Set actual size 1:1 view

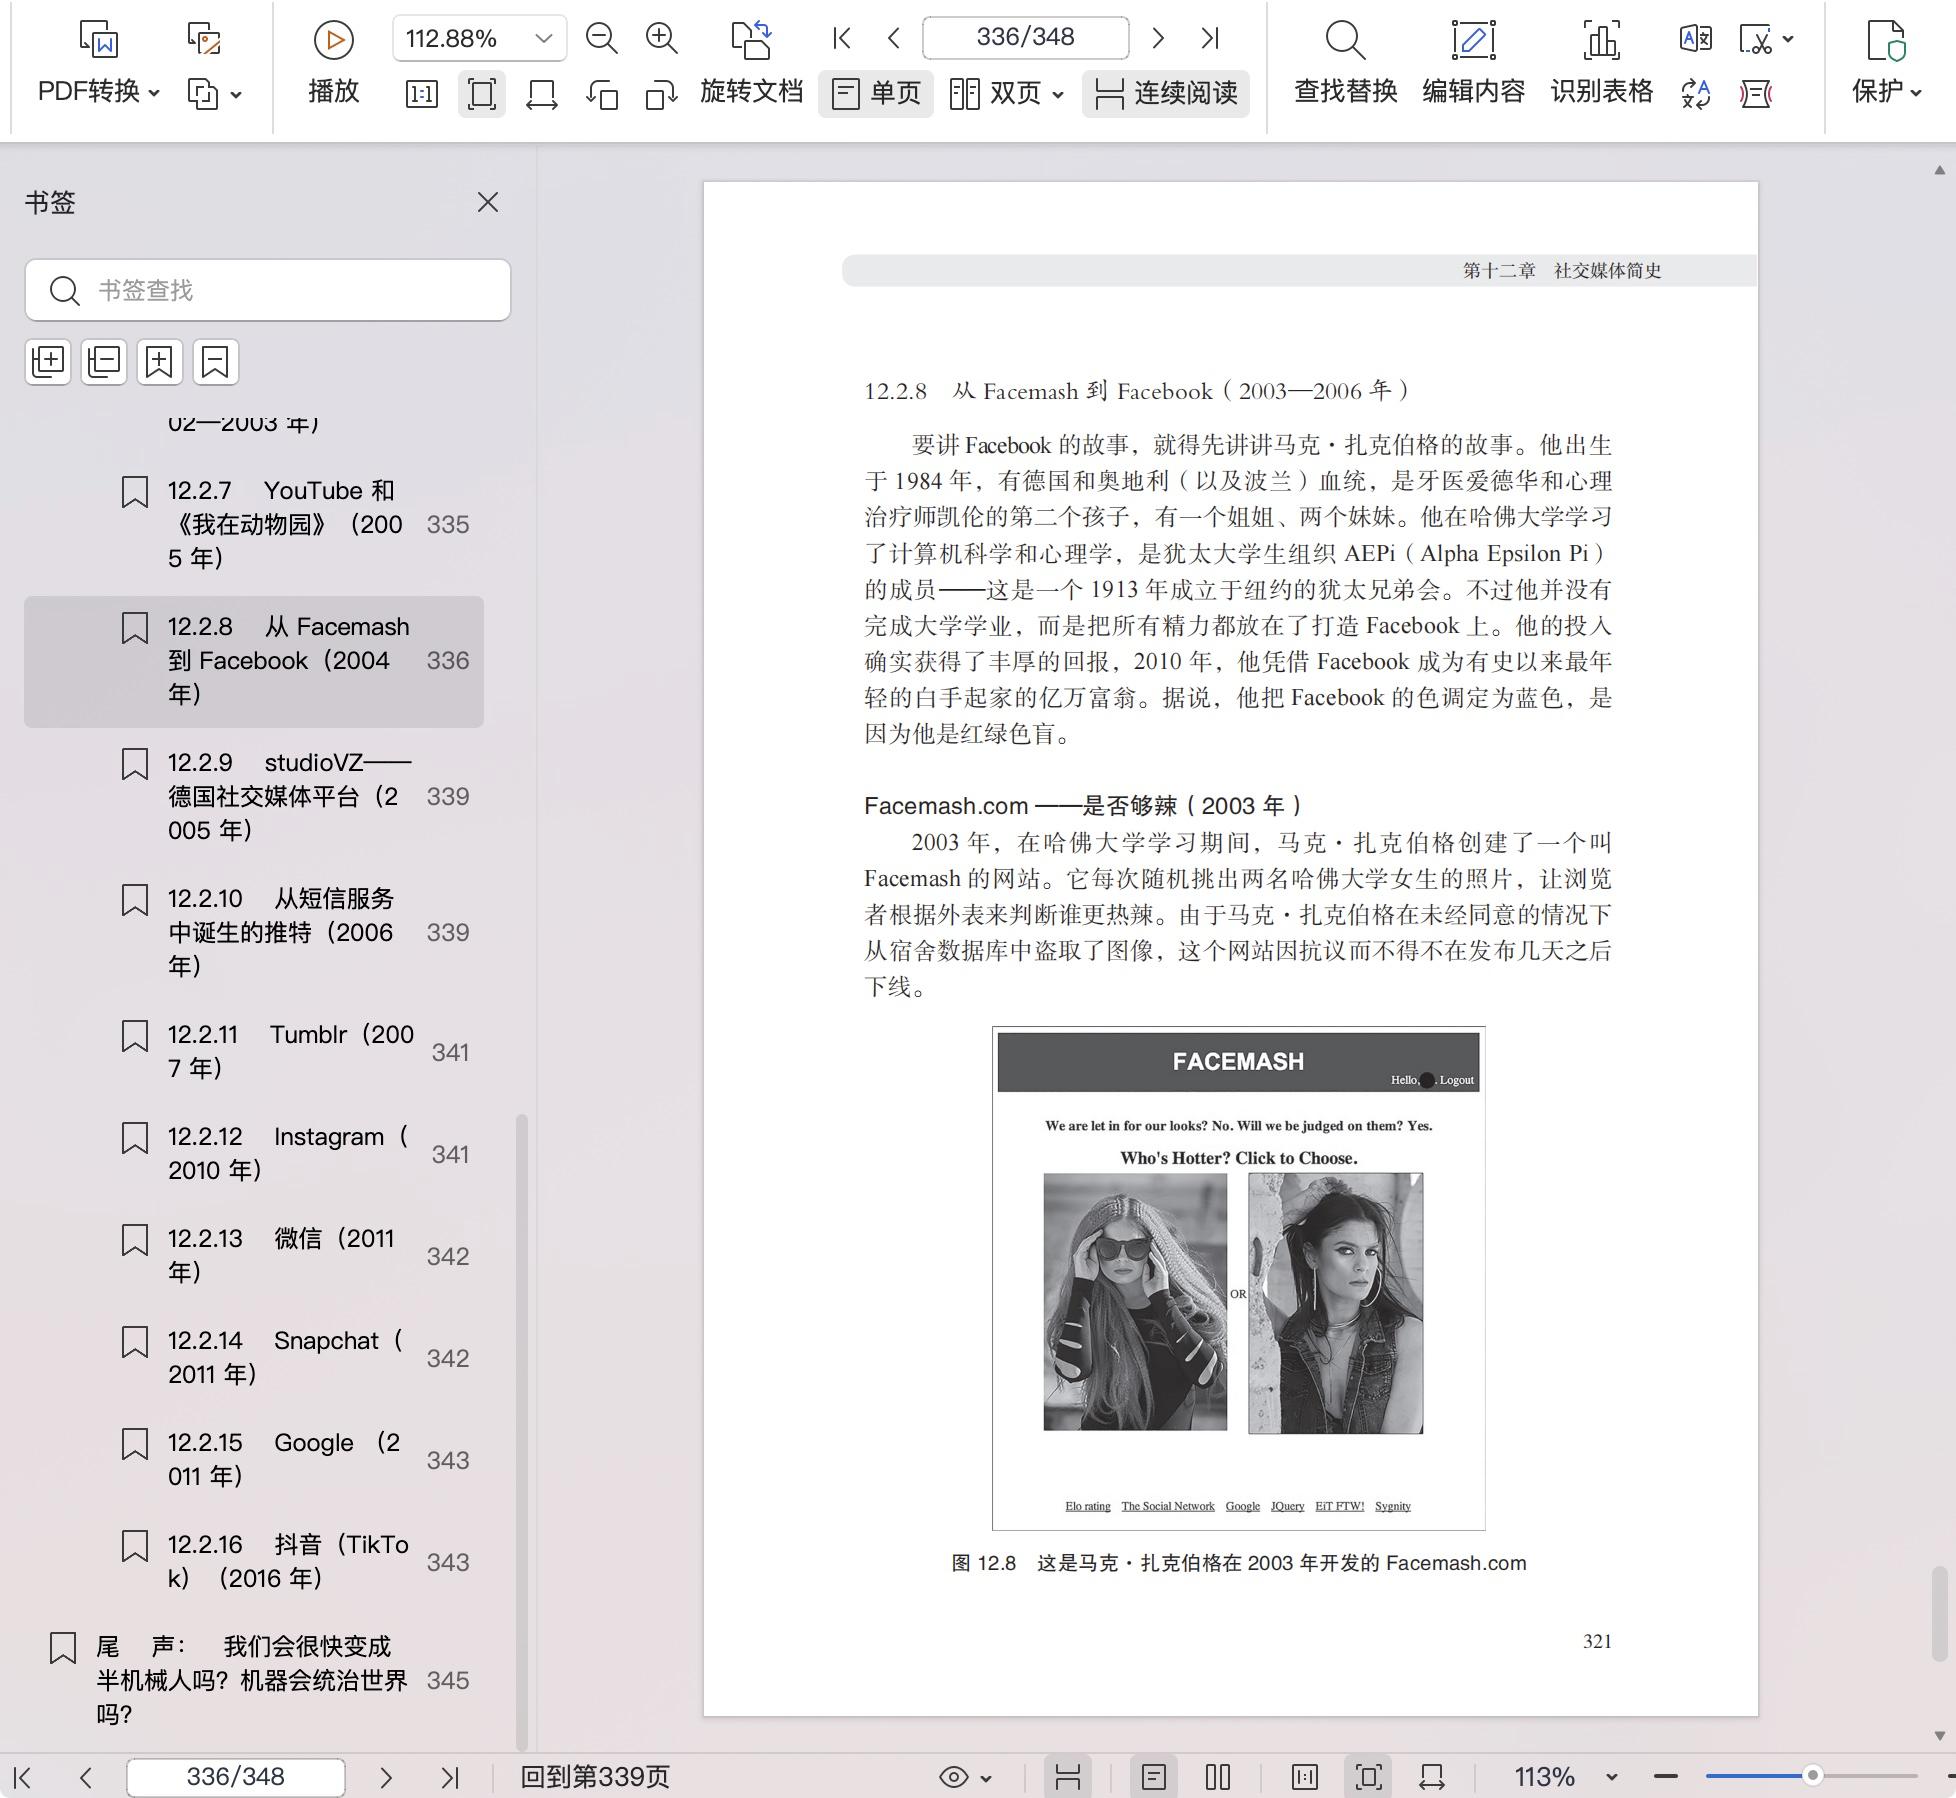coord(421,94)
